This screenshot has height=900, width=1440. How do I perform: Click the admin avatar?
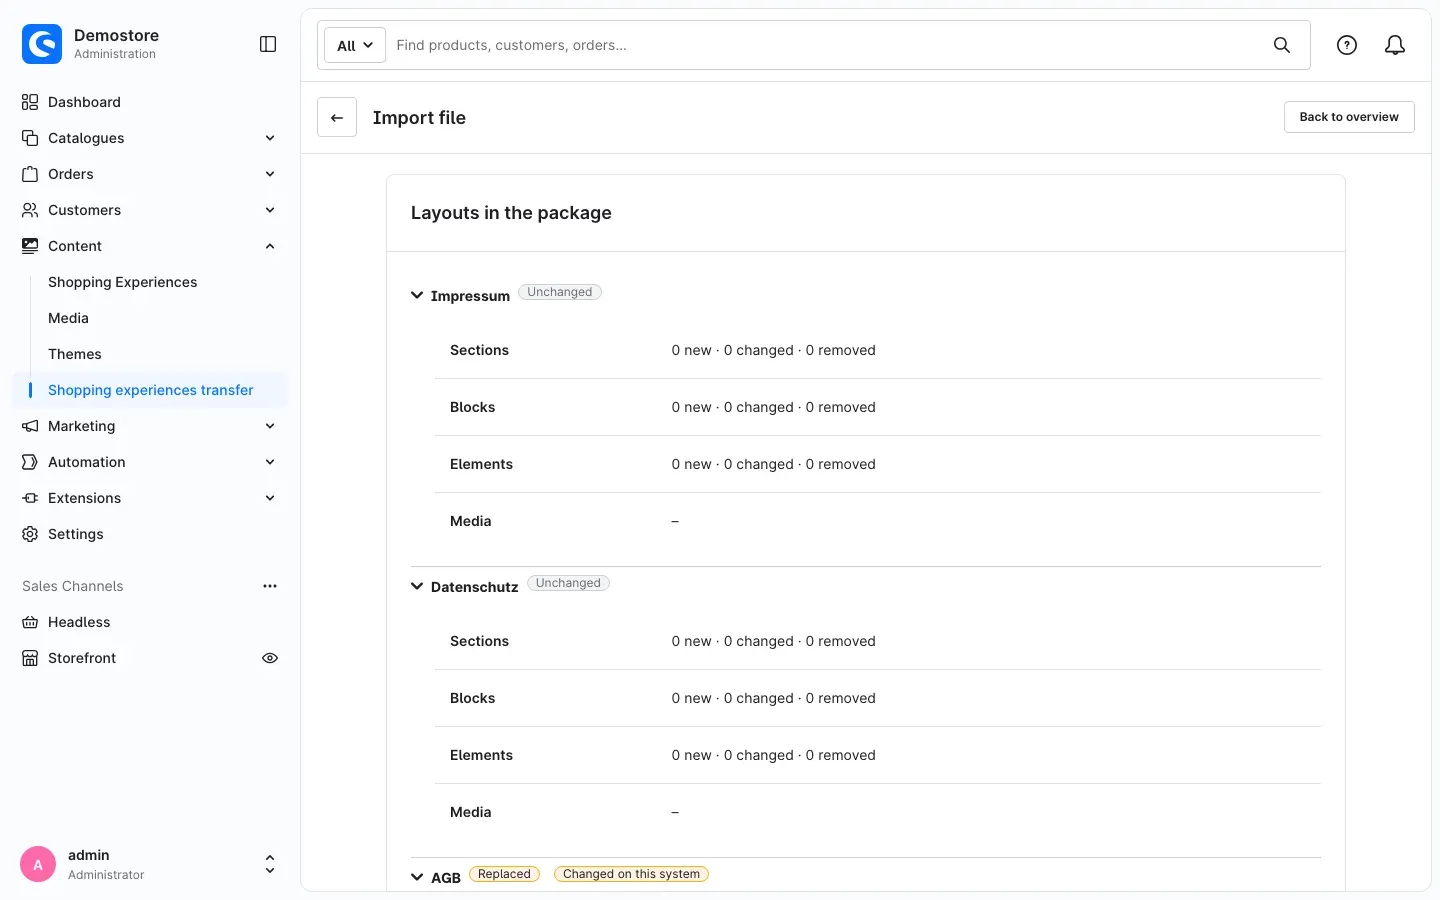38,864
